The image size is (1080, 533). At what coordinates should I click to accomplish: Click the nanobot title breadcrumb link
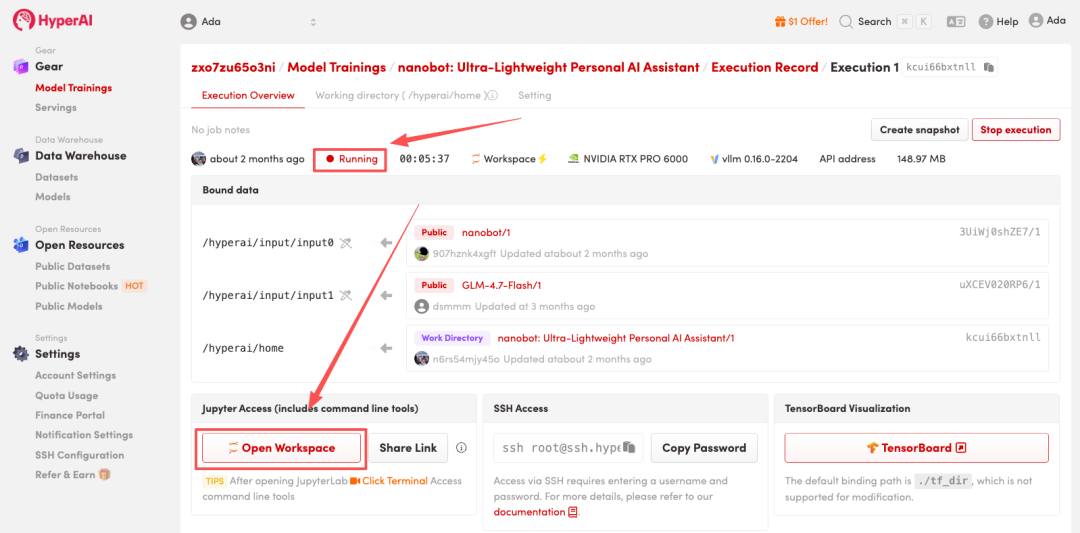point(548,67)
